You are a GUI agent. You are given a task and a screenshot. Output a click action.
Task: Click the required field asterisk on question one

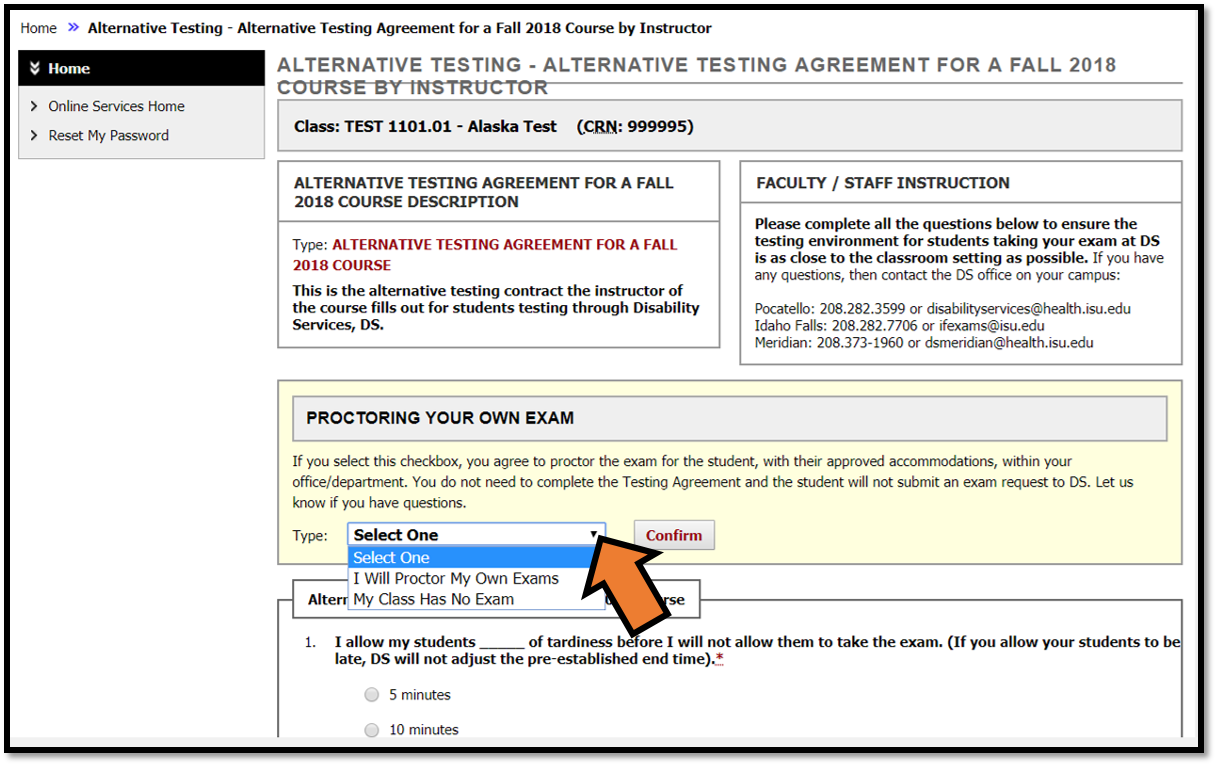click(x=722, y=658)
